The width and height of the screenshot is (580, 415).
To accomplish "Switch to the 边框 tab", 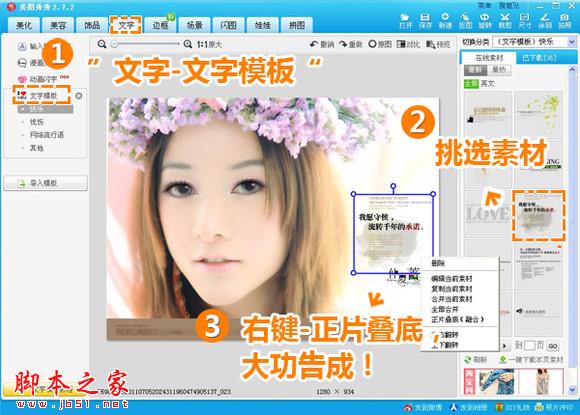I will tap(160, 25).
